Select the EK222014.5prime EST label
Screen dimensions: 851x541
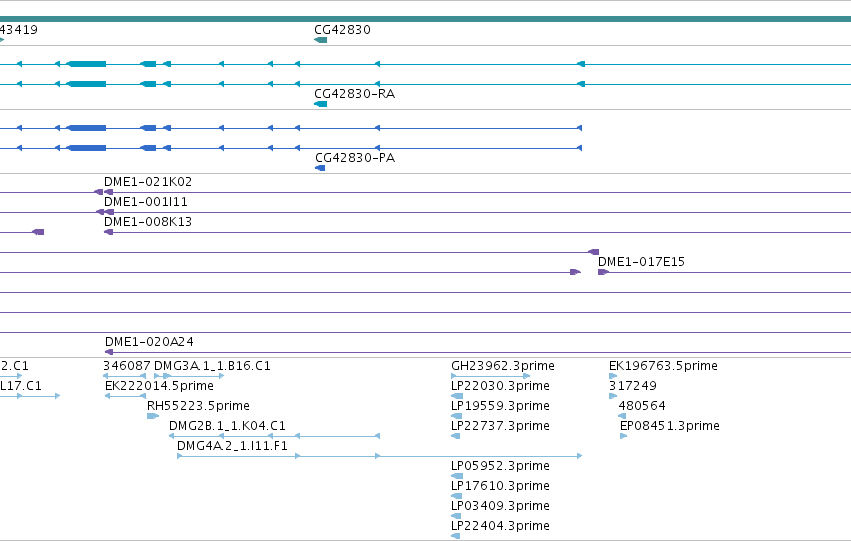[159, 386]
